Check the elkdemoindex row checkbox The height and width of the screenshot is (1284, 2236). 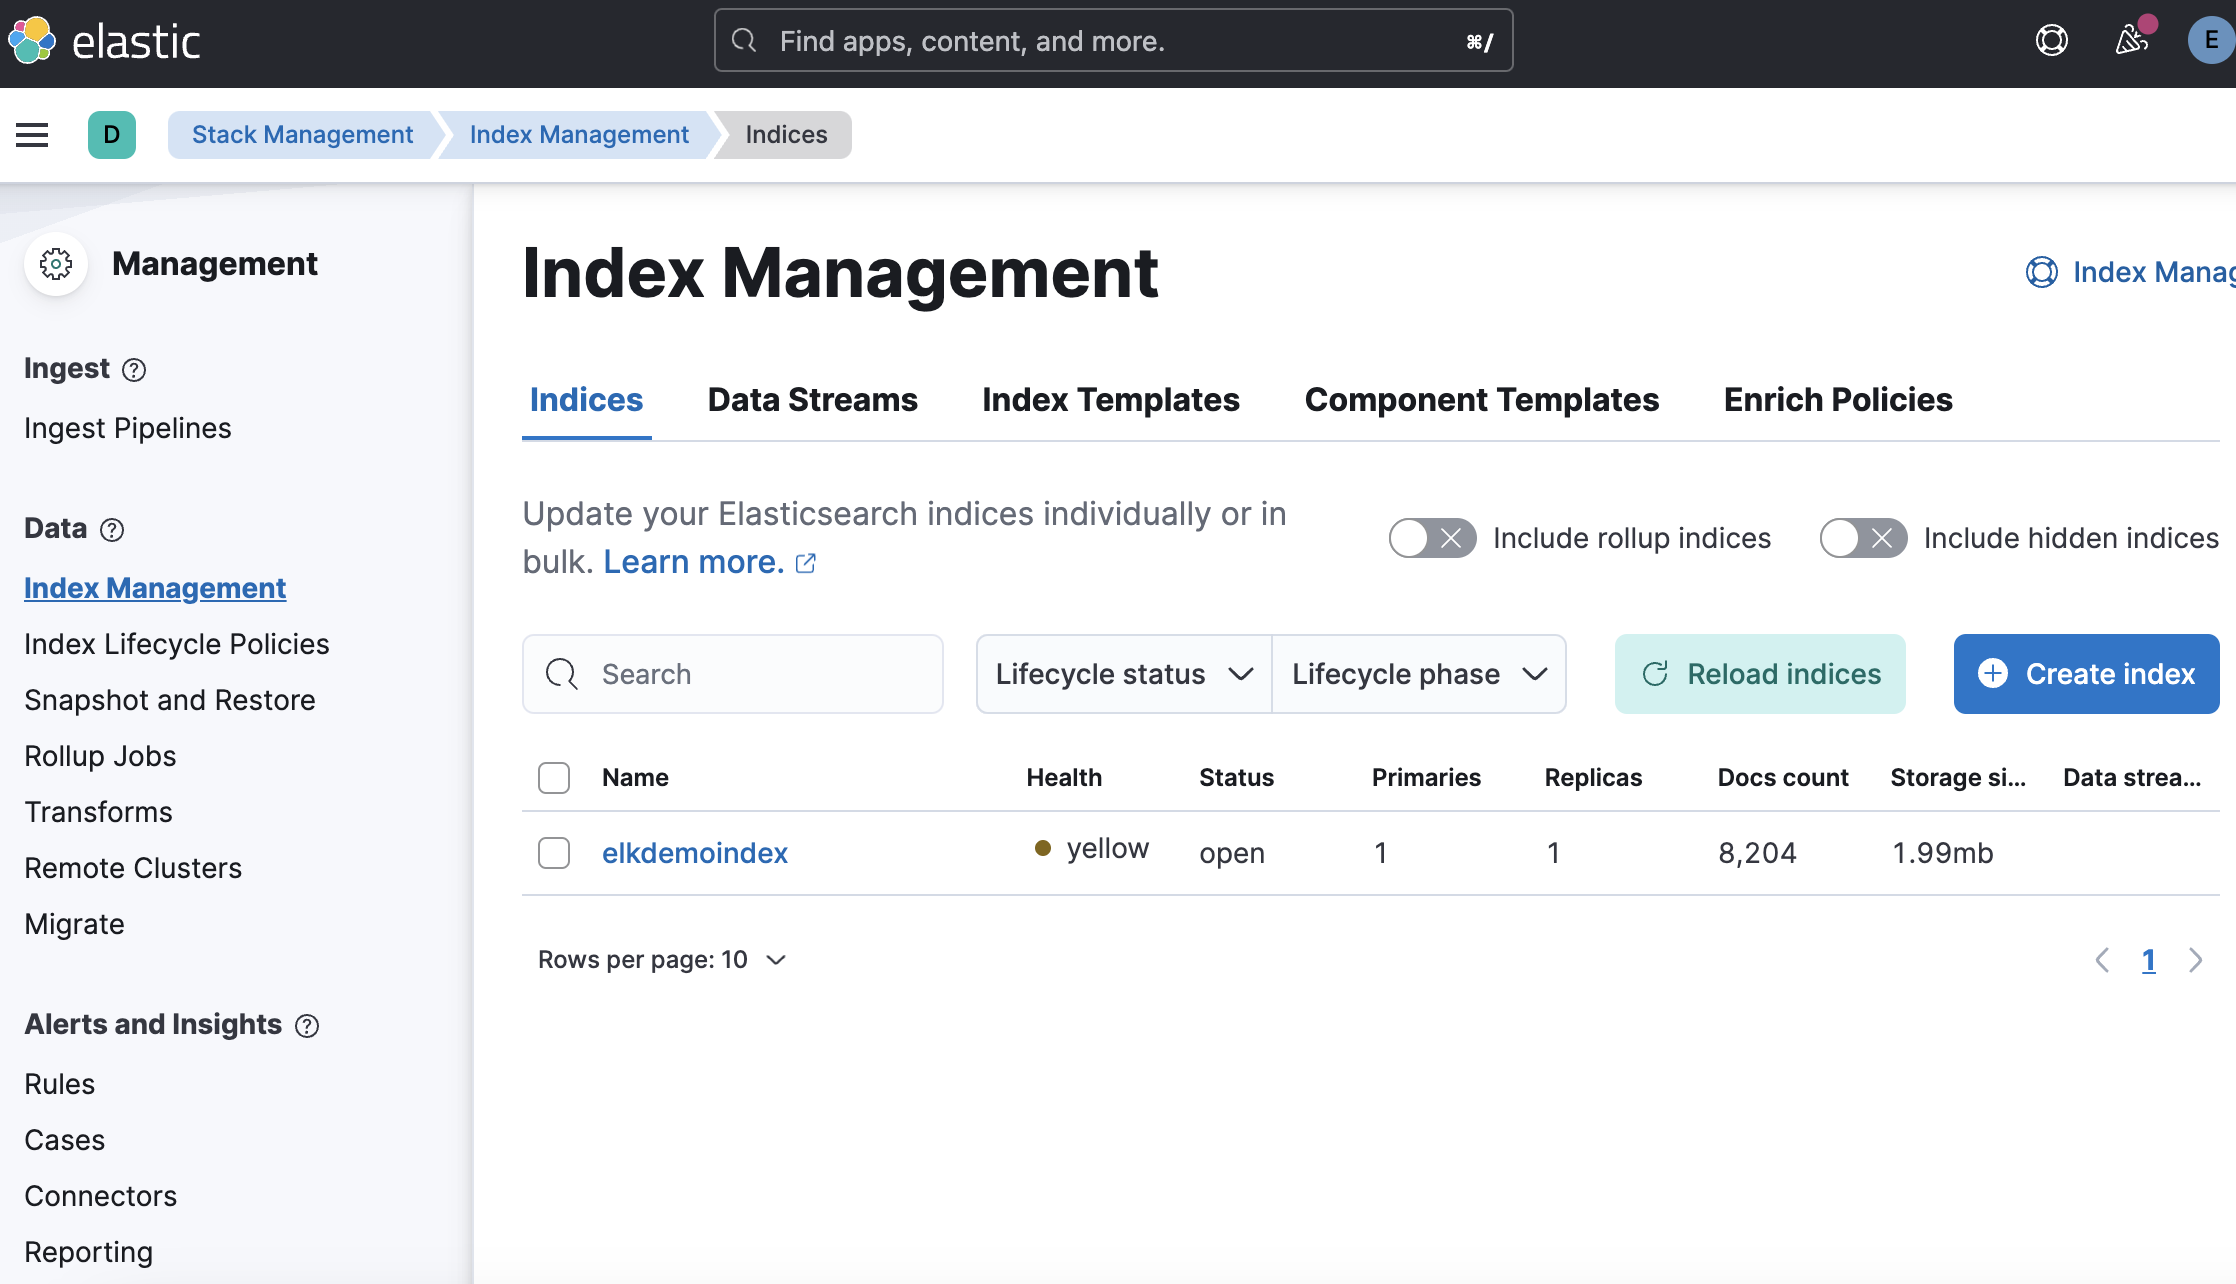[554, 853]
